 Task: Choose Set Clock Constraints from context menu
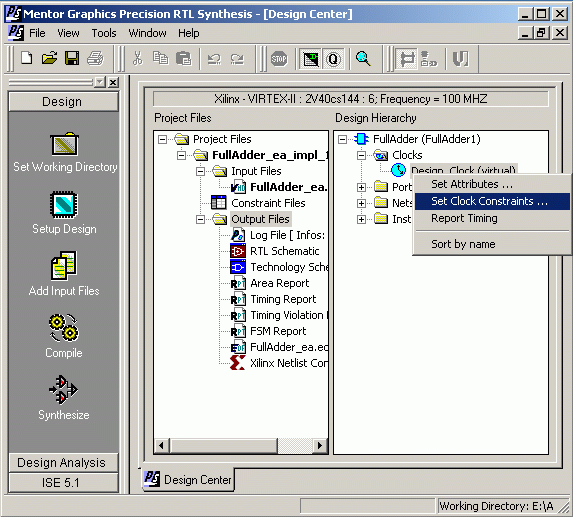click(492, 201)
